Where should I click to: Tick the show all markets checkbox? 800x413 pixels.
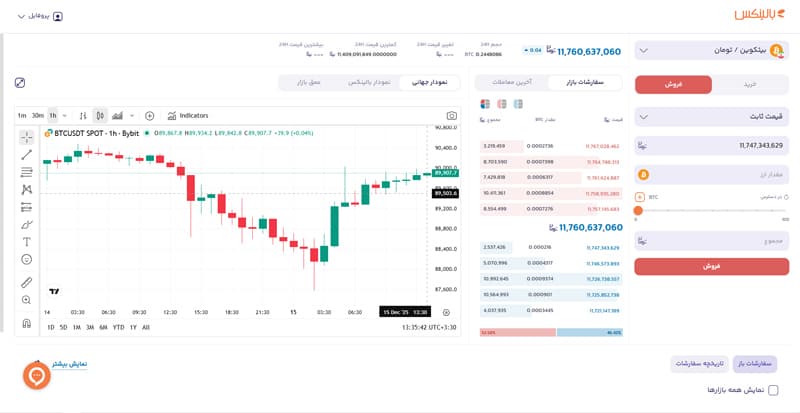pyautogui.click(x=773, y=390)
